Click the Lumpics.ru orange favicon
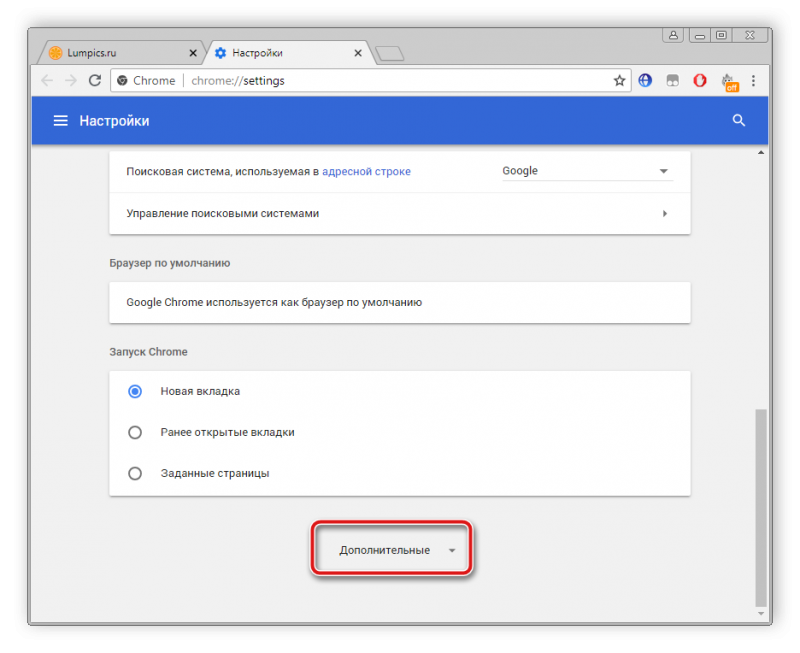800x653 pixels. coord(55,53)
